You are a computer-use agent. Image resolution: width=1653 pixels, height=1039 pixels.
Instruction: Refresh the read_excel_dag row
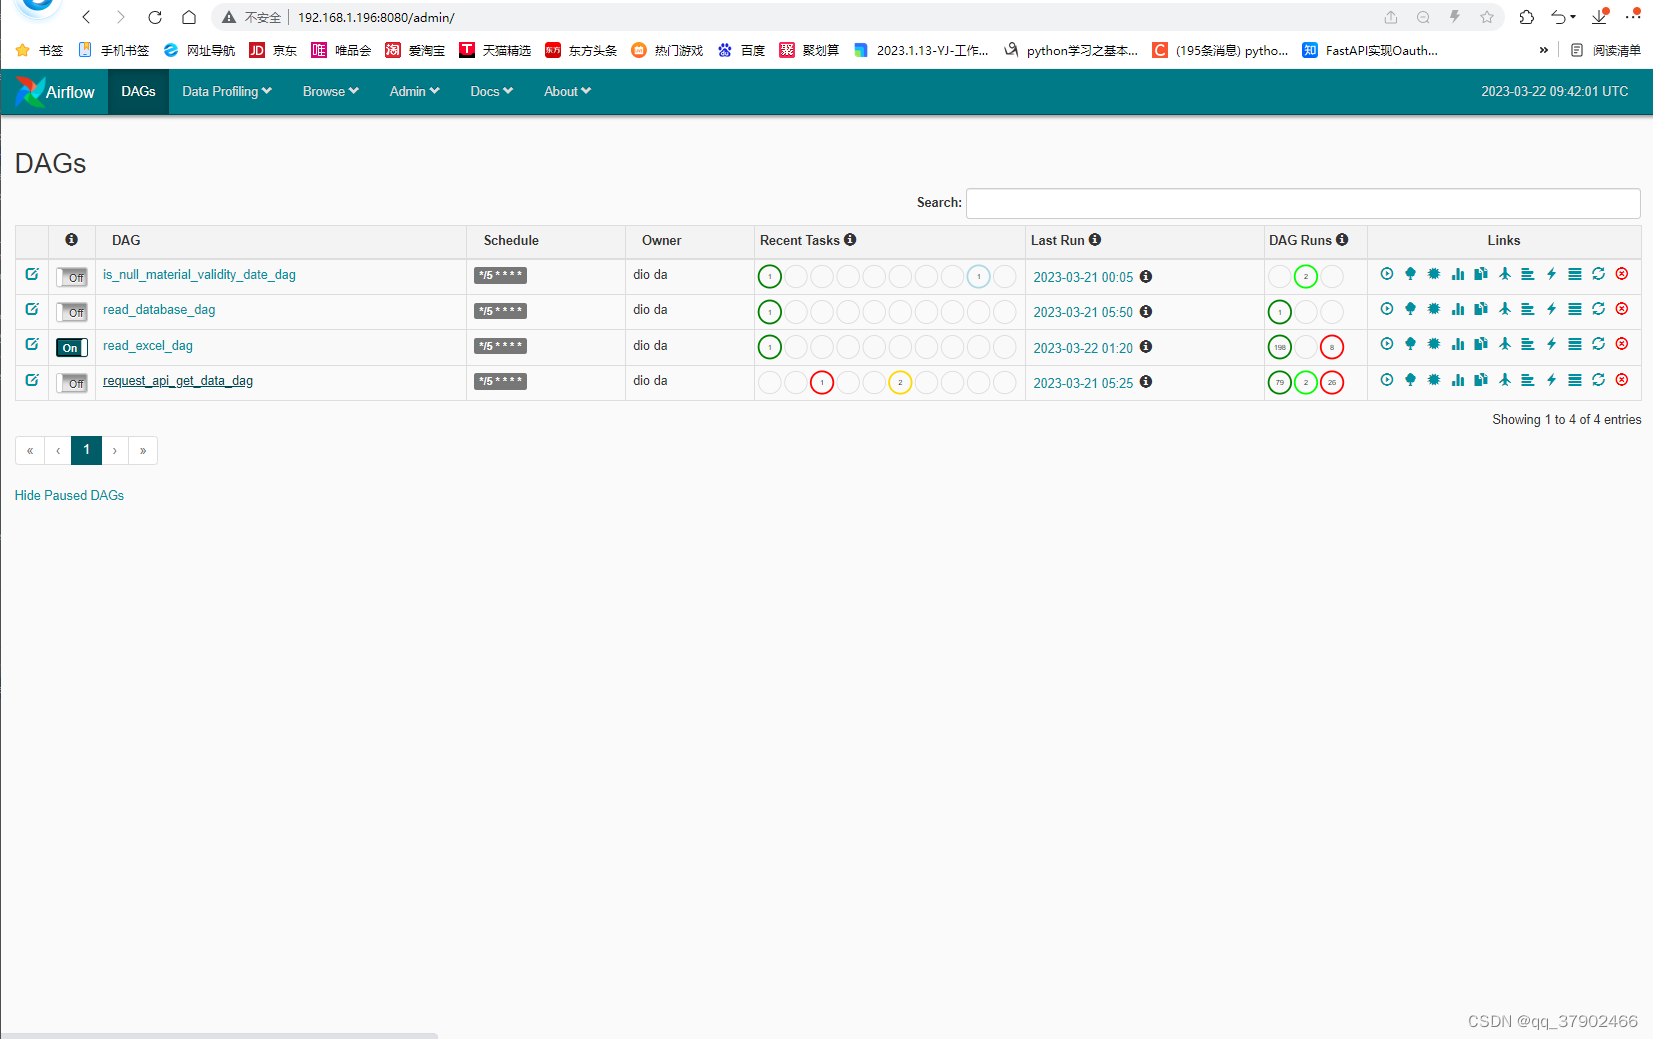click(x=1598, y=344)
